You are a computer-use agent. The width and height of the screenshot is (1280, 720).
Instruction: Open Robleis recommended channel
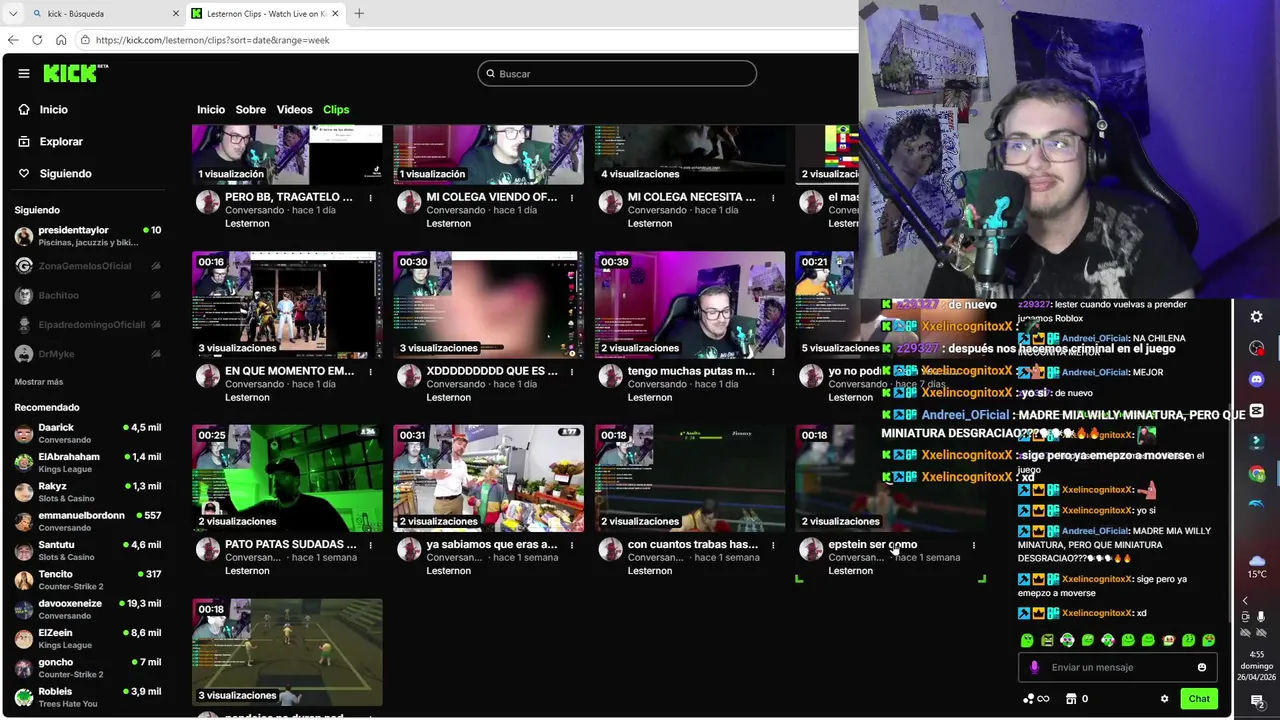pyautogui.click(x=87, y=697)
